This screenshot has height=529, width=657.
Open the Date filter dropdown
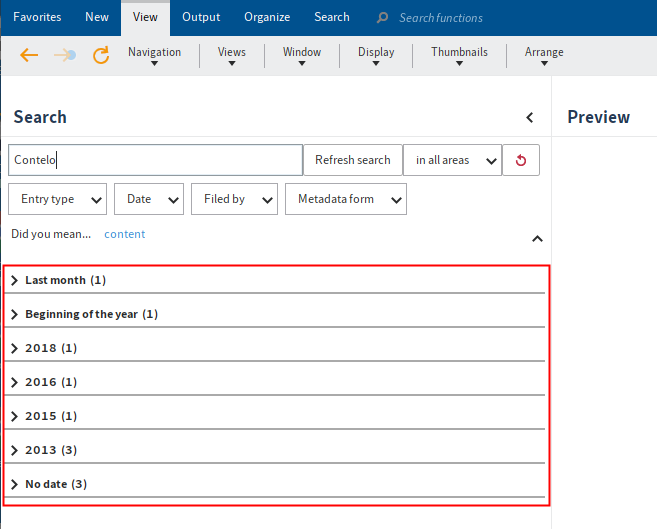click(149, 199)
